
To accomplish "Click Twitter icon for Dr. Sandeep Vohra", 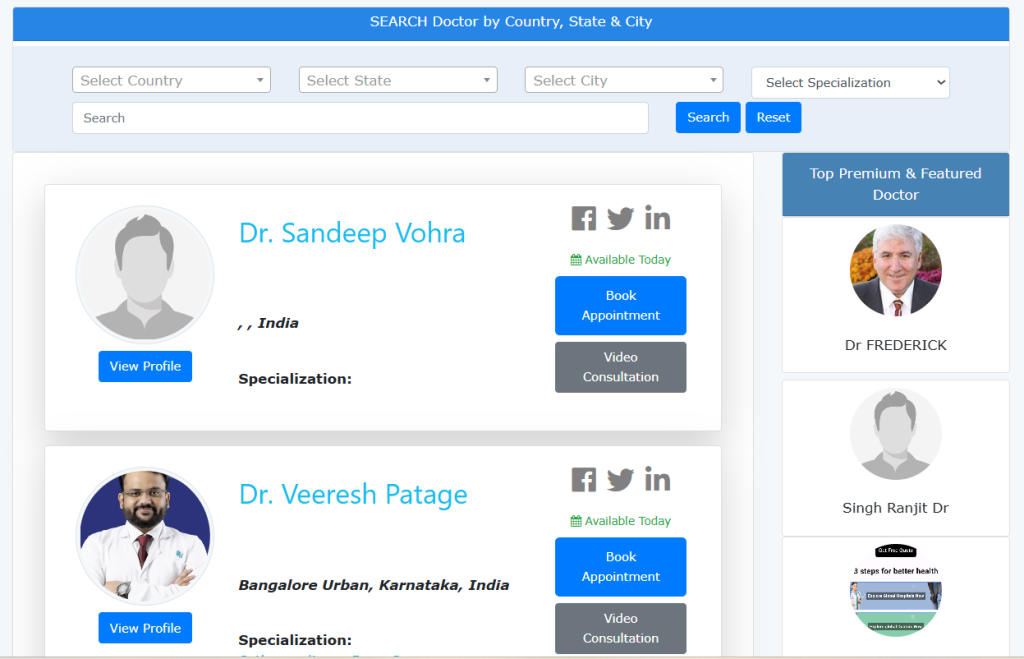I will pyautogui.click(x=620, y=218).
